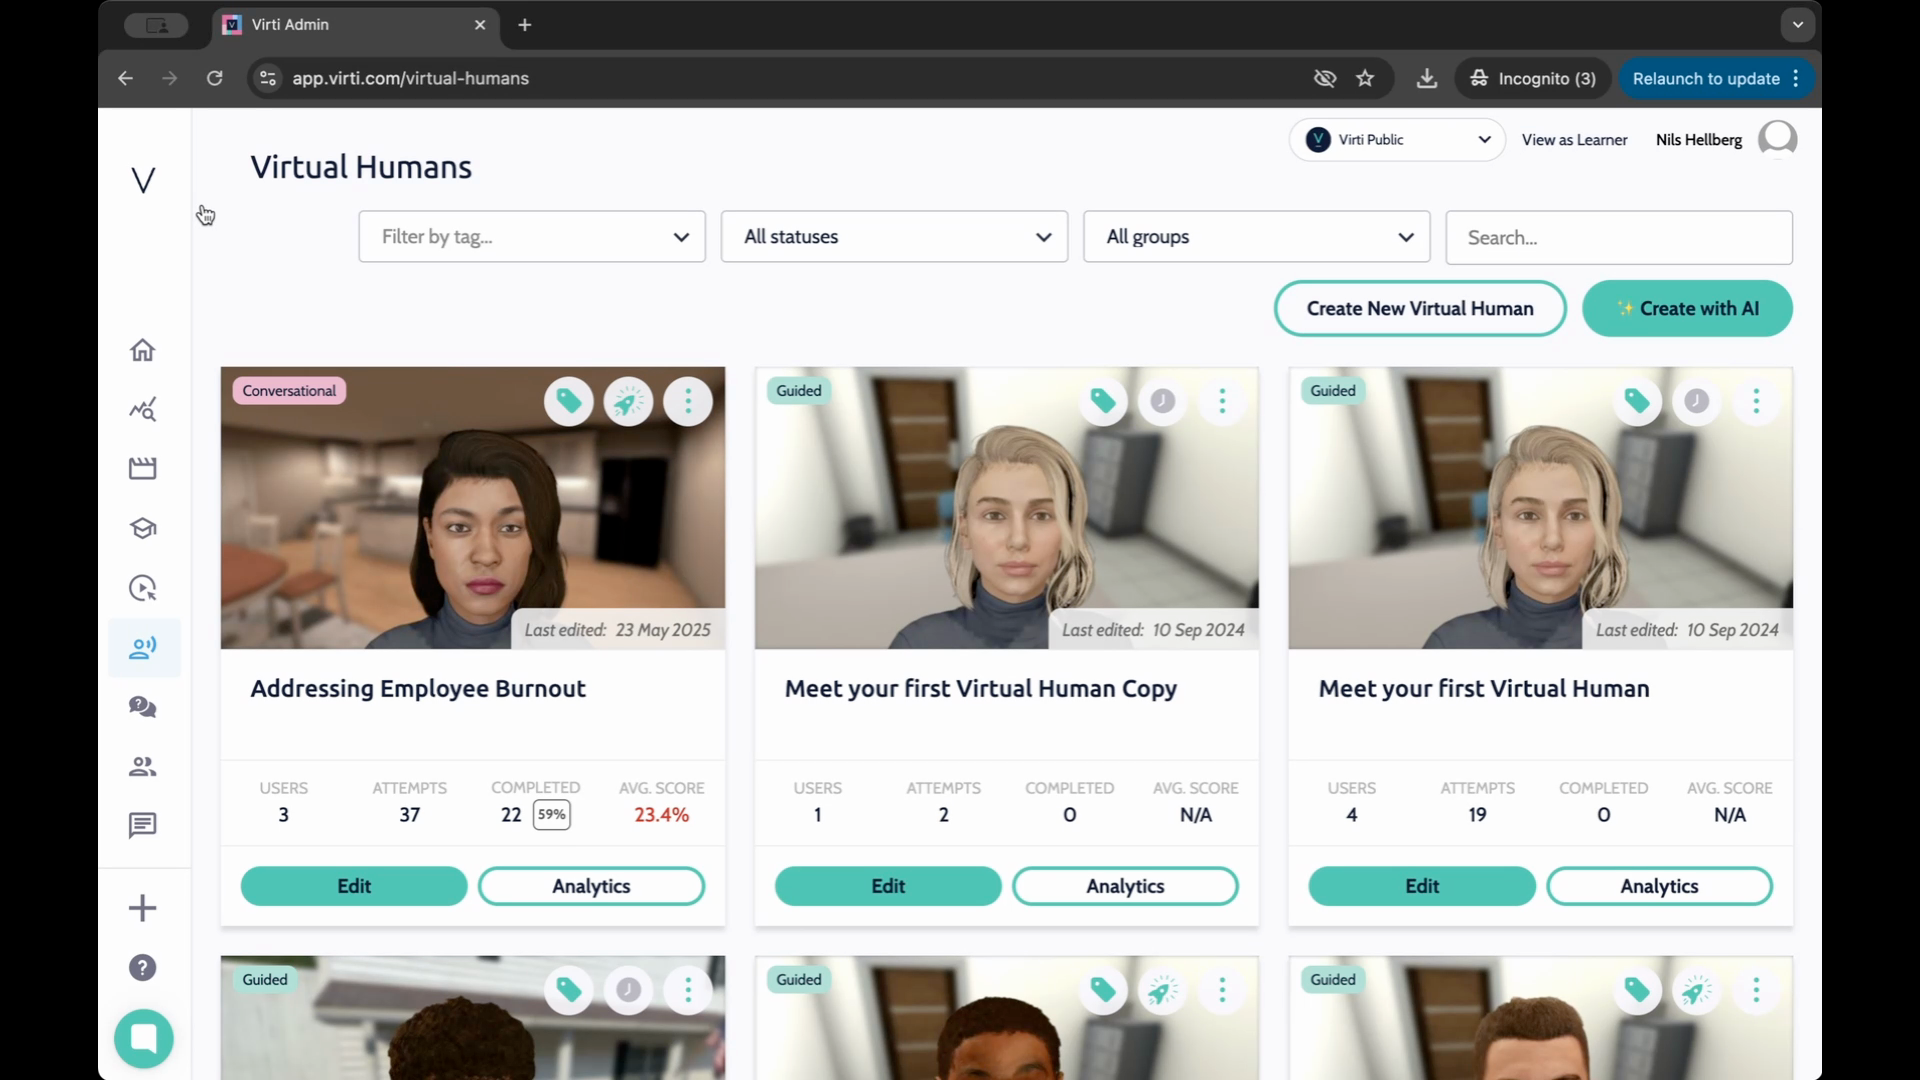Toggle publish rocket on Addressing Employee Burnout

click(628, 402)
